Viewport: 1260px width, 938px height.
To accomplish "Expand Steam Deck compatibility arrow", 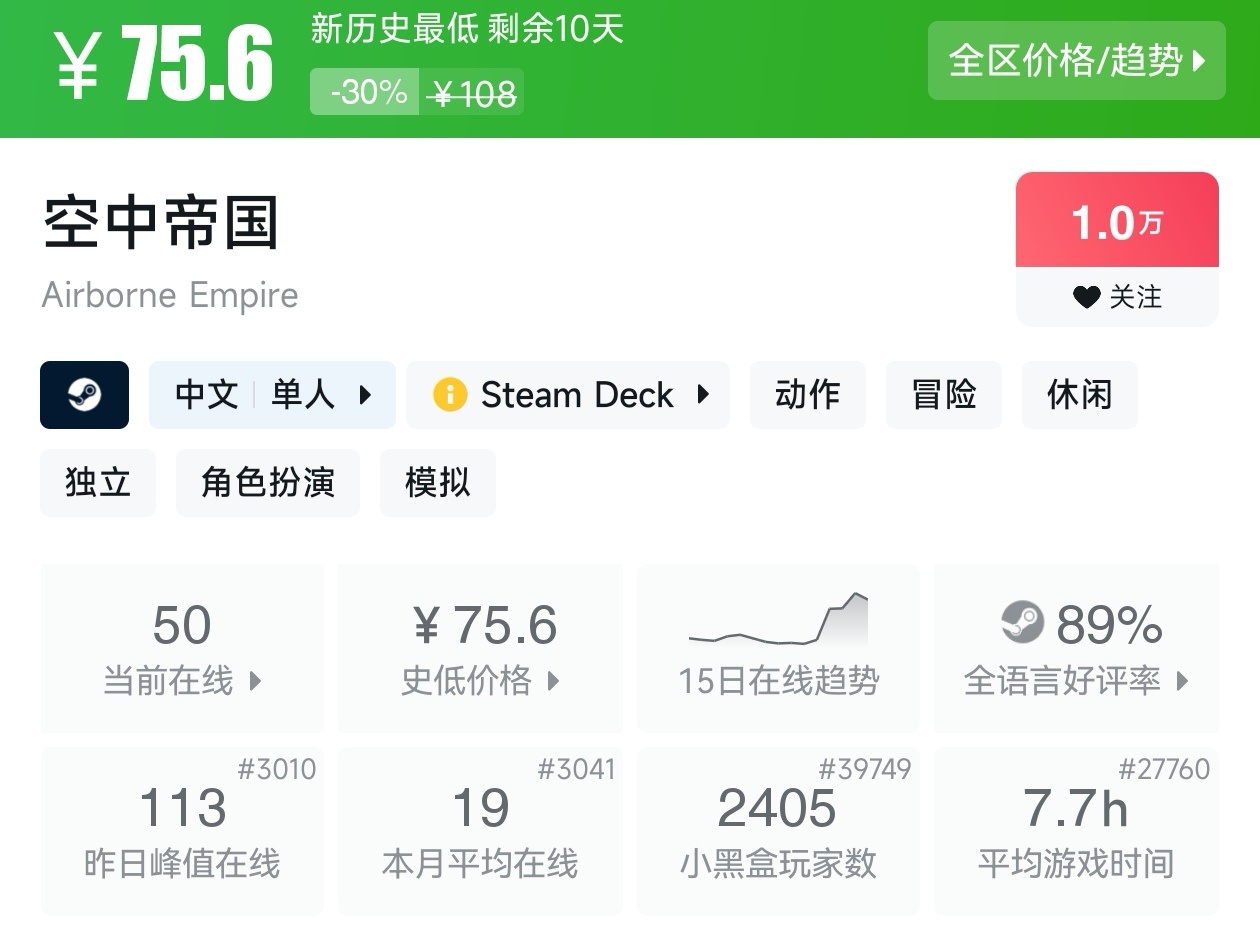I will [x=704, y=395].
